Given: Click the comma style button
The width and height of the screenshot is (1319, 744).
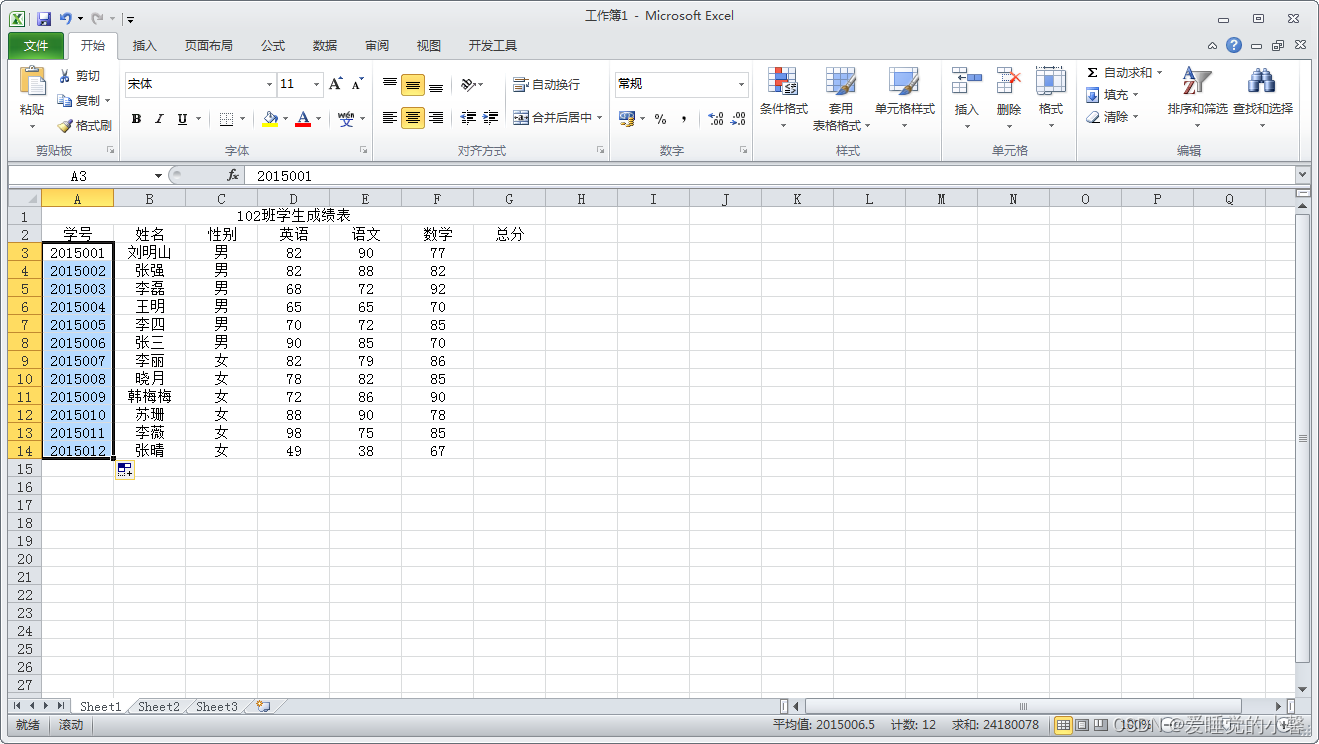Looking at the screenshot, I should (x=684, y=119).
